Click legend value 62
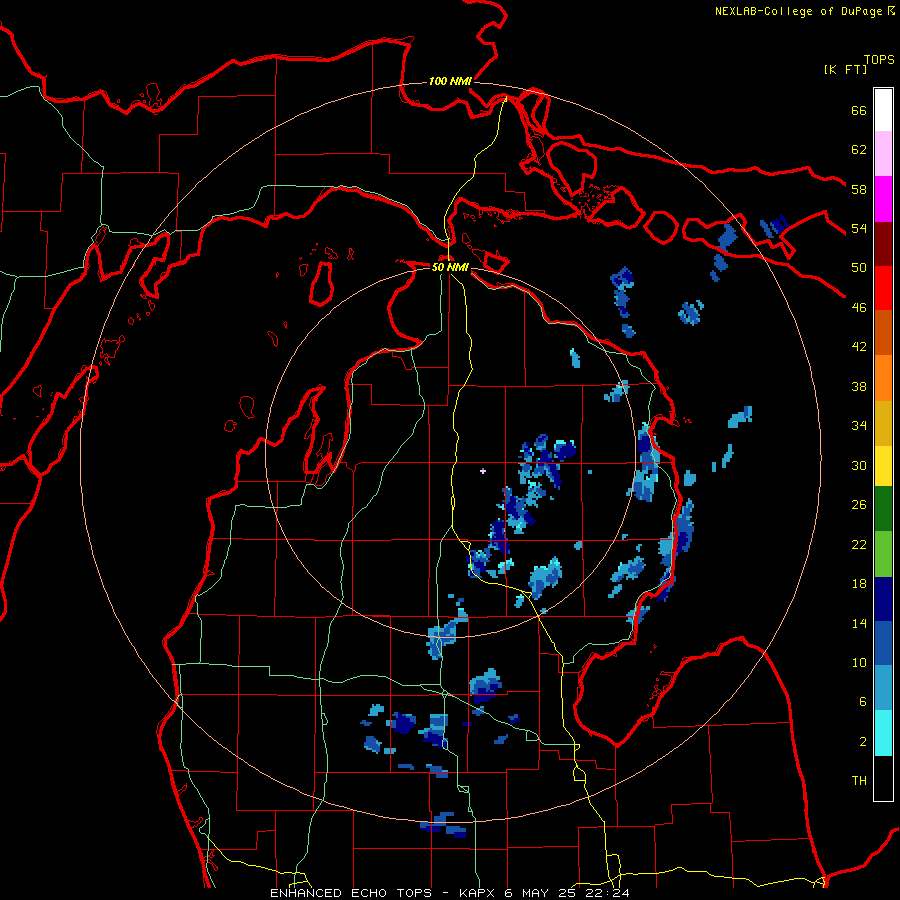 859,150
